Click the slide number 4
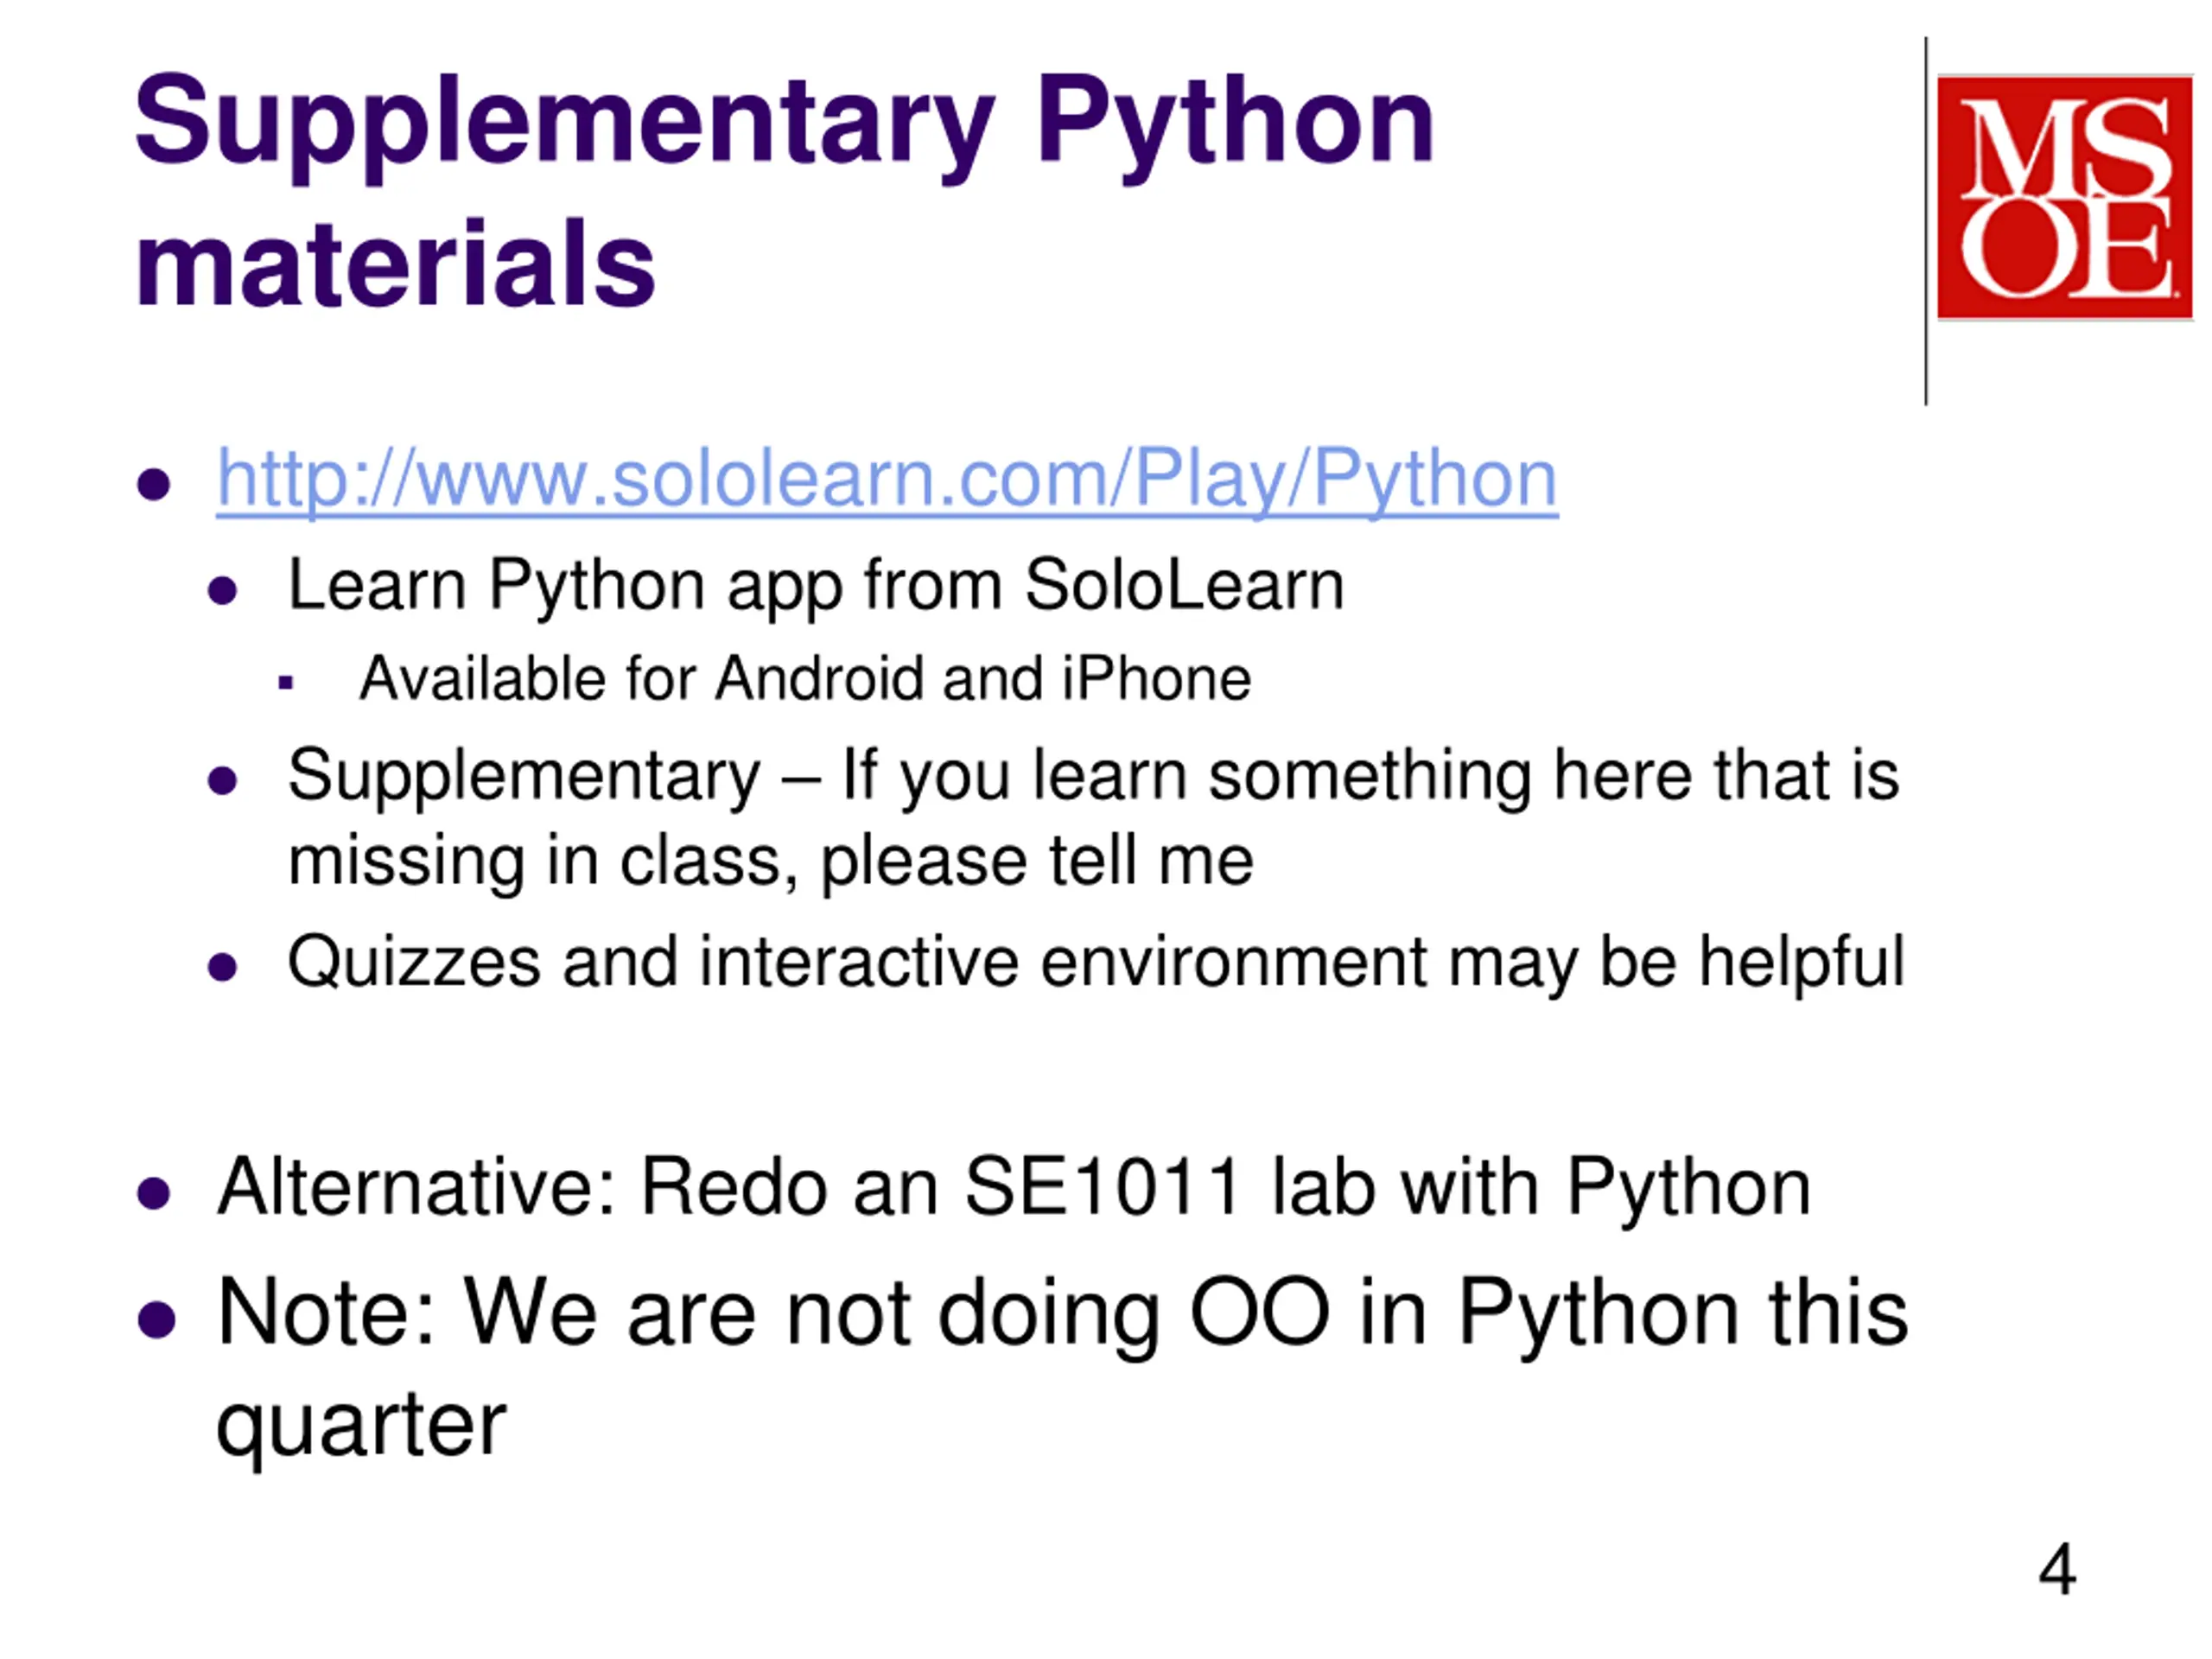Screen dimensions: 2212x1659 tap(2057, 1570)
